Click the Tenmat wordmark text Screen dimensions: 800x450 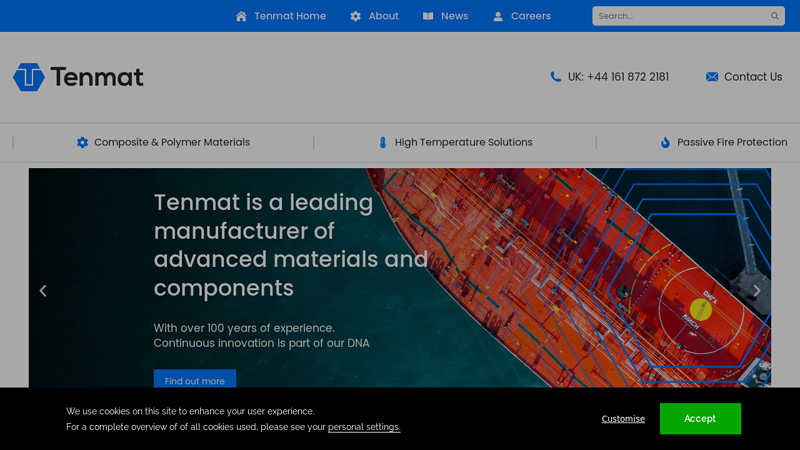coord(97,77)
